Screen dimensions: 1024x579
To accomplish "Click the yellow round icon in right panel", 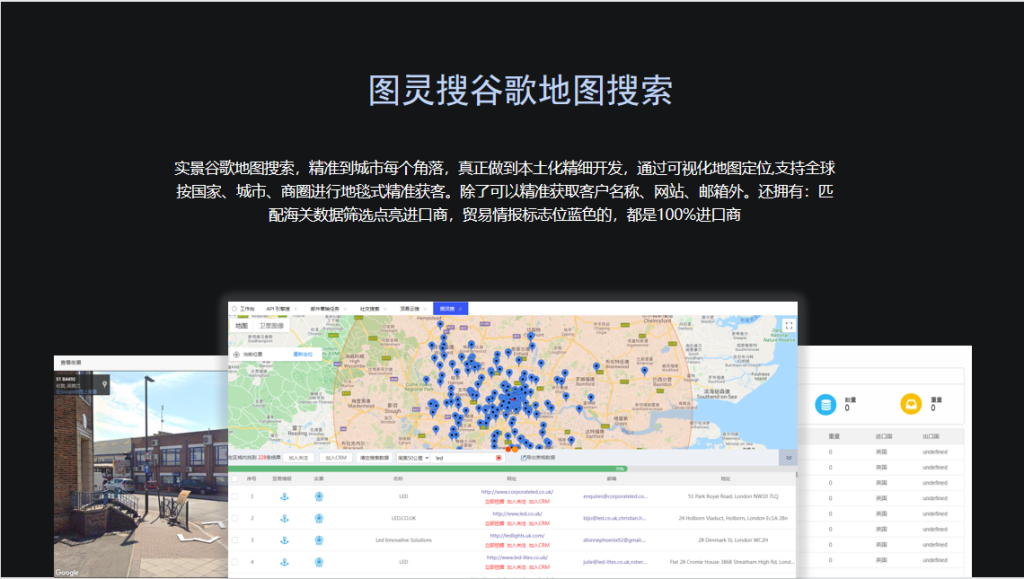I will coord(910,404).
